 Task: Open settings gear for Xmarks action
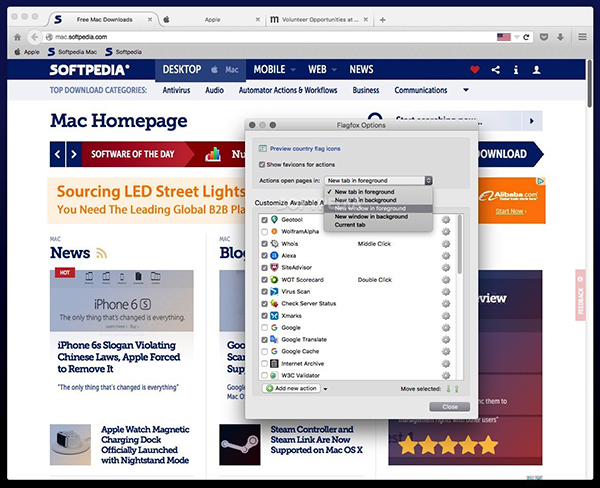tap(446, 316)
